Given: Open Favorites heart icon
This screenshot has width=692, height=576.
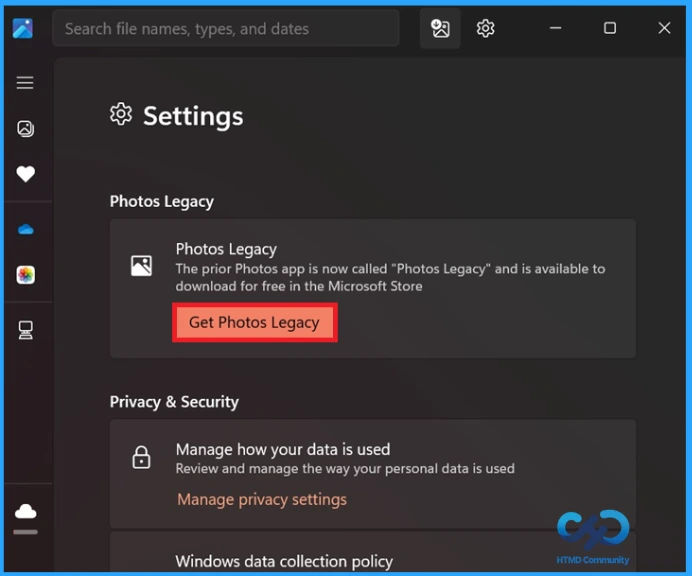Looking at the screenshot, I should point(26,174).
